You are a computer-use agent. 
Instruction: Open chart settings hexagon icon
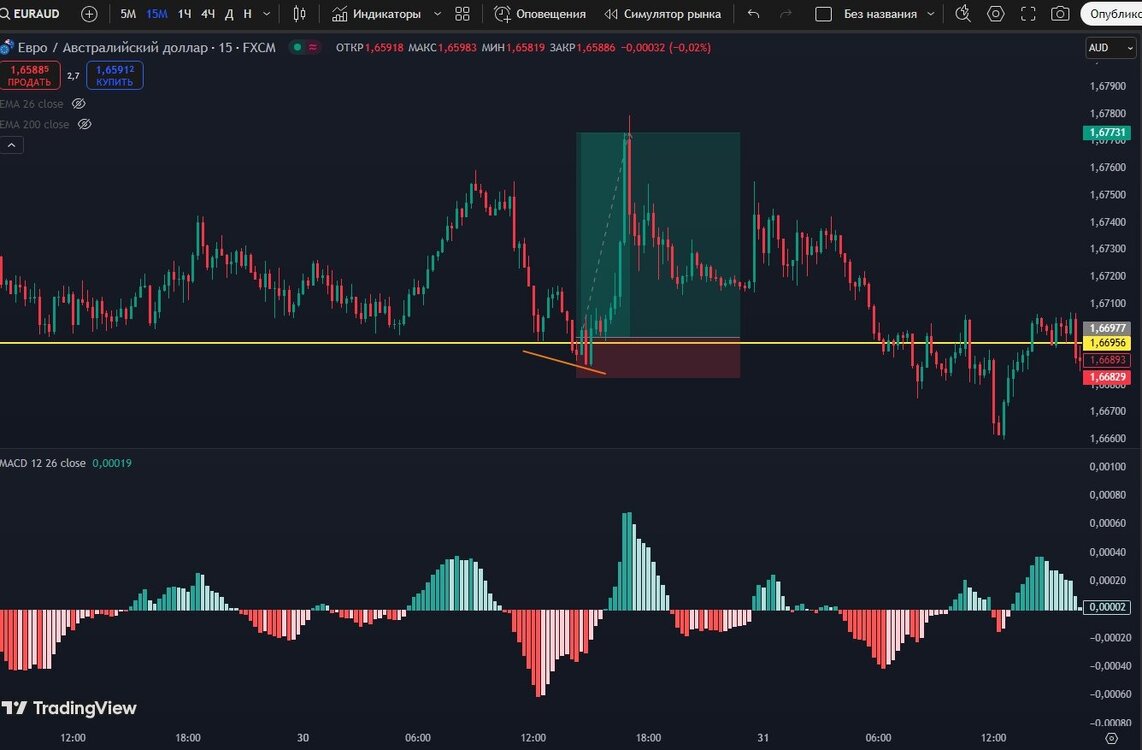(996, 14)
